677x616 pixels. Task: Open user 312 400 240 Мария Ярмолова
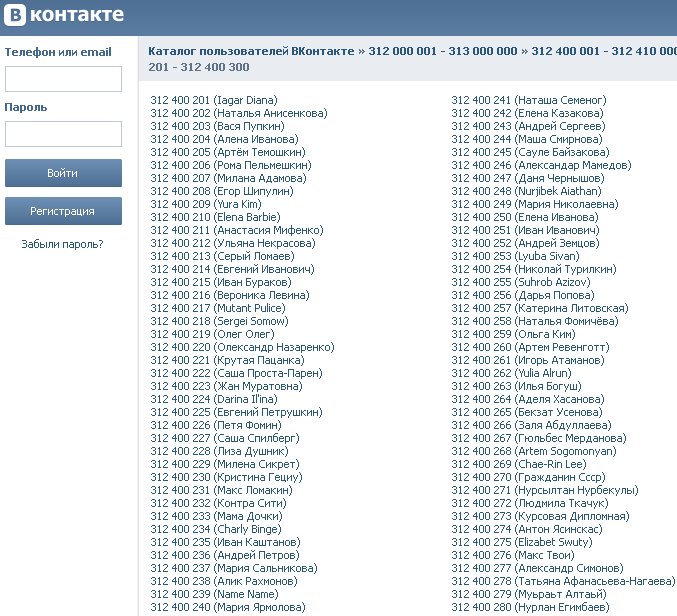coord(228,607)
